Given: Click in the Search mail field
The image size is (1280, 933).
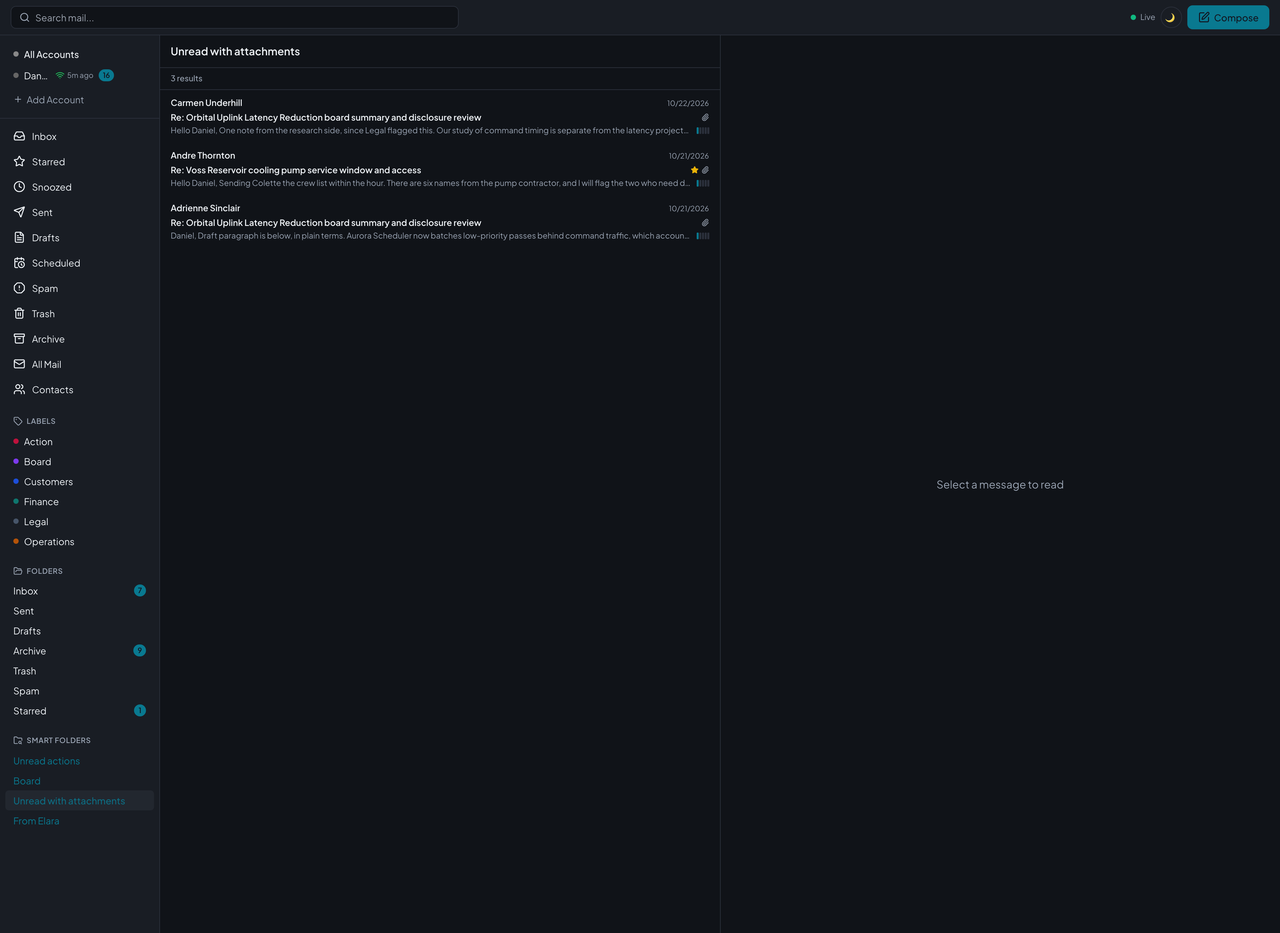Looking at the screenshot, I should 235,17.
